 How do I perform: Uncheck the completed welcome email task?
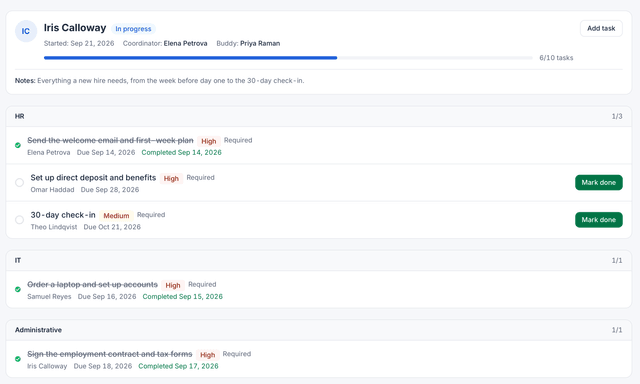18,145
